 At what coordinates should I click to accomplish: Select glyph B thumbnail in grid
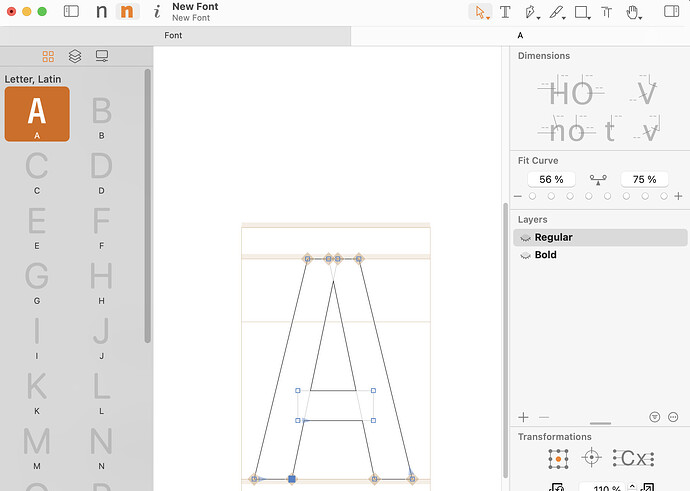click(x=101, y=114)
